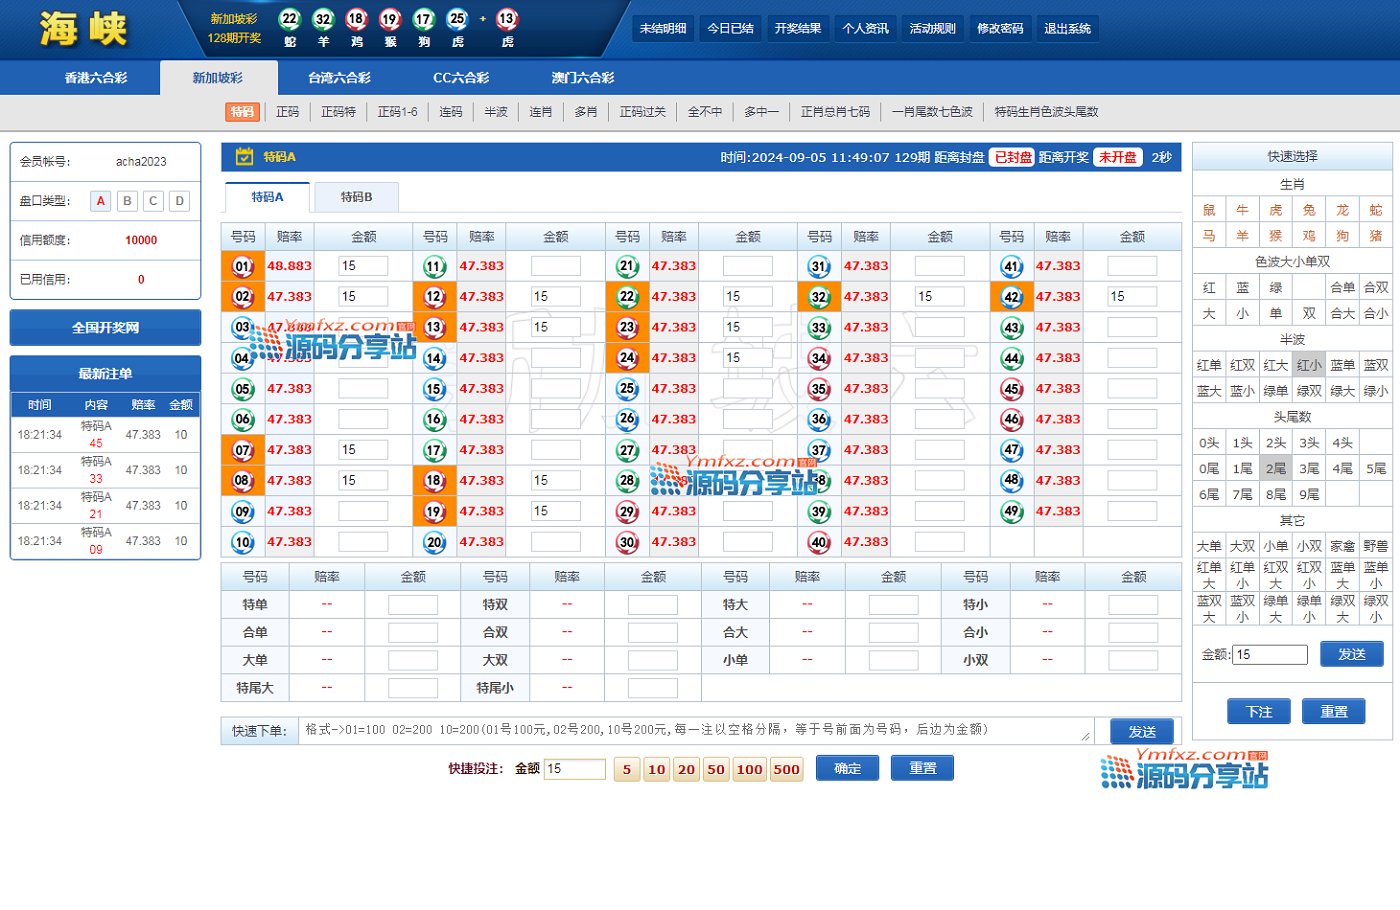
Task: Click drawn result ball 22 in header
Action: click(x=290, y=19)
